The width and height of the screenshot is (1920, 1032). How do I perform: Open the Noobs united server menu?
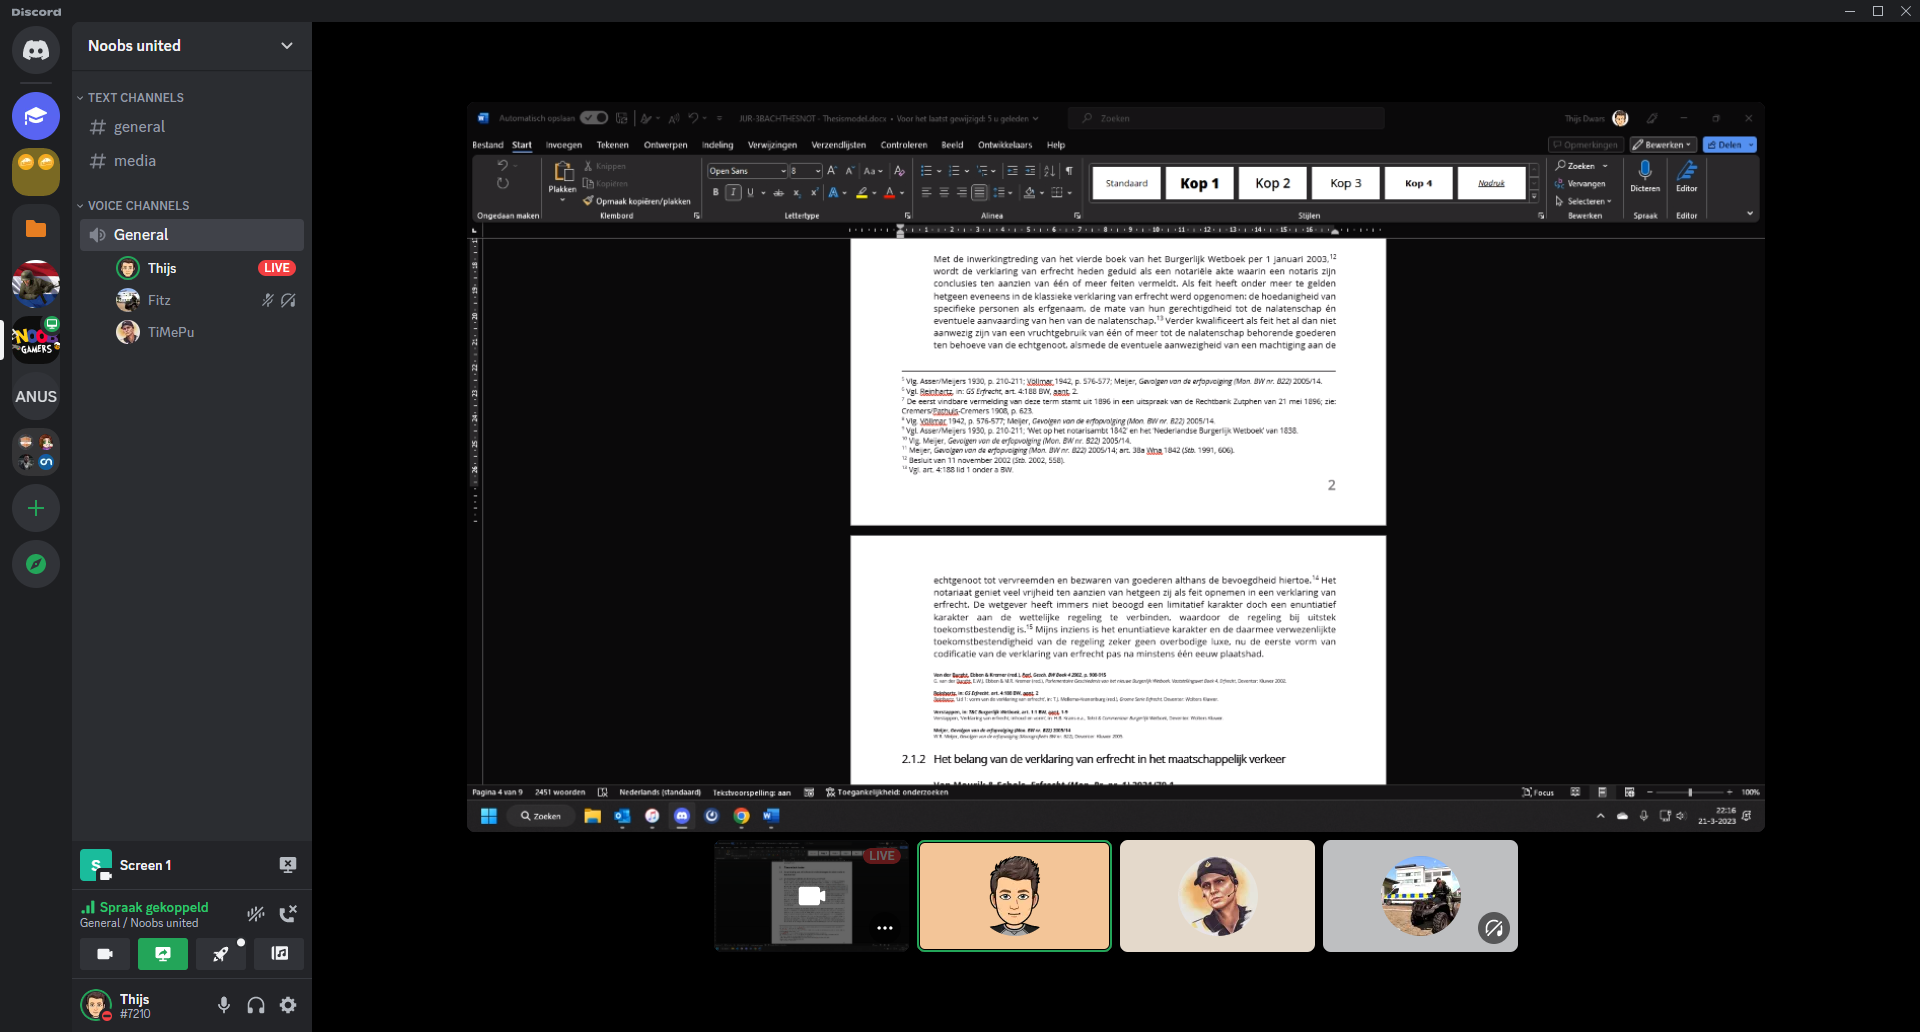click(x=190, y=46)
